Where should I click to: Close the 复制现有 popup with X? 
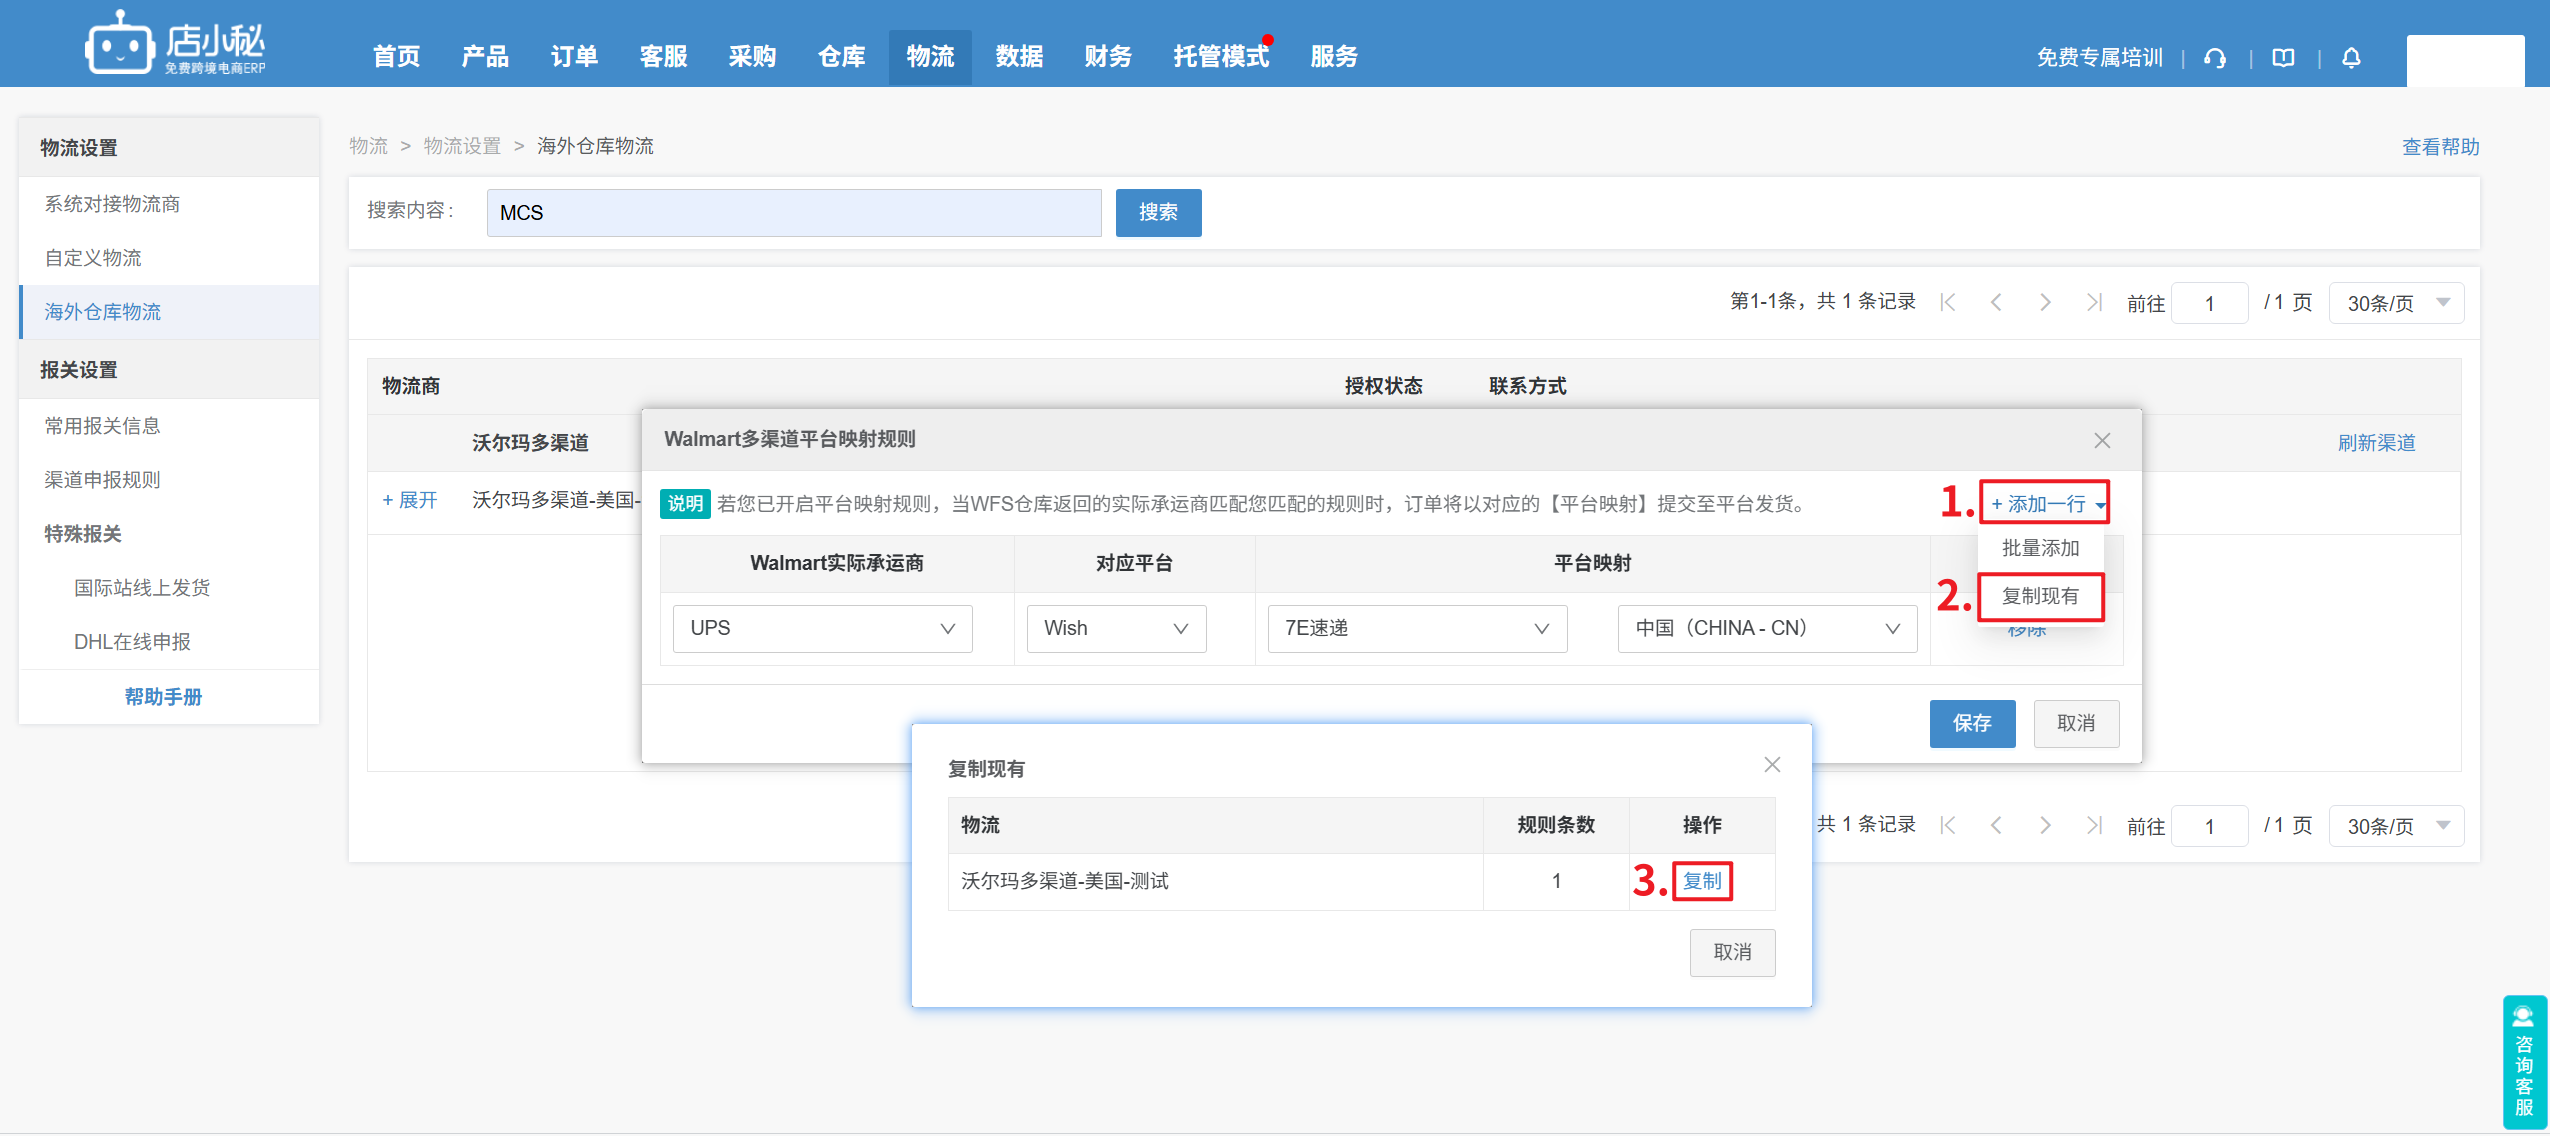1772,765
